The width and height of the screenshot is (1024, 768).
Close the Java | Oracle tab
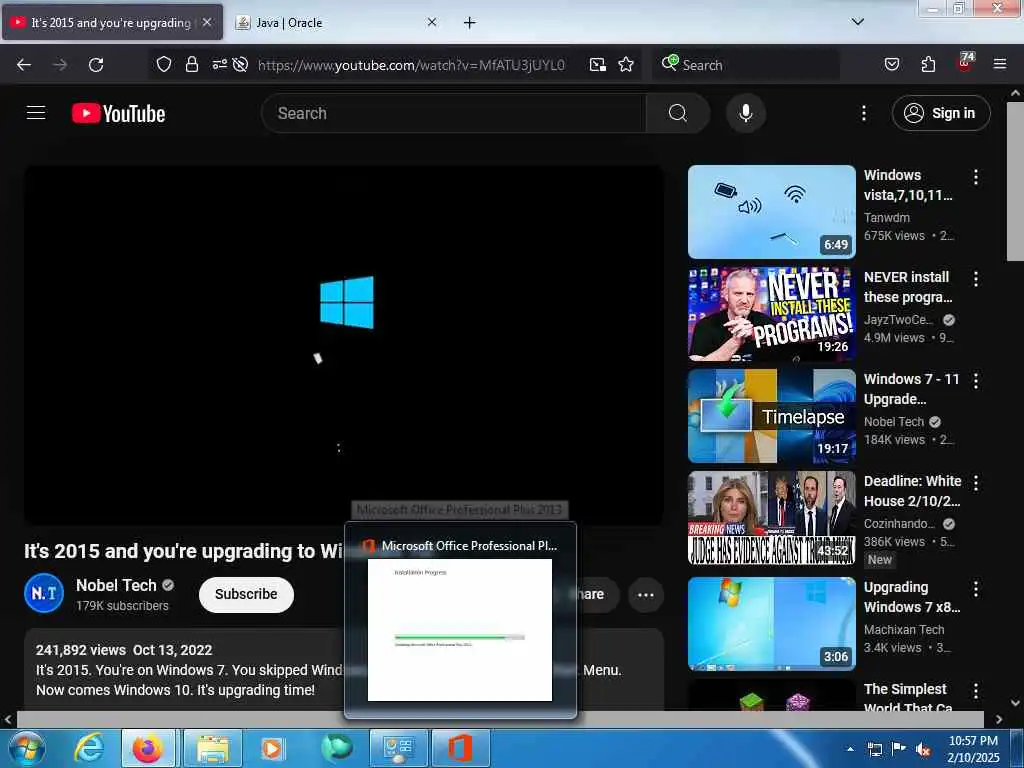432,22
